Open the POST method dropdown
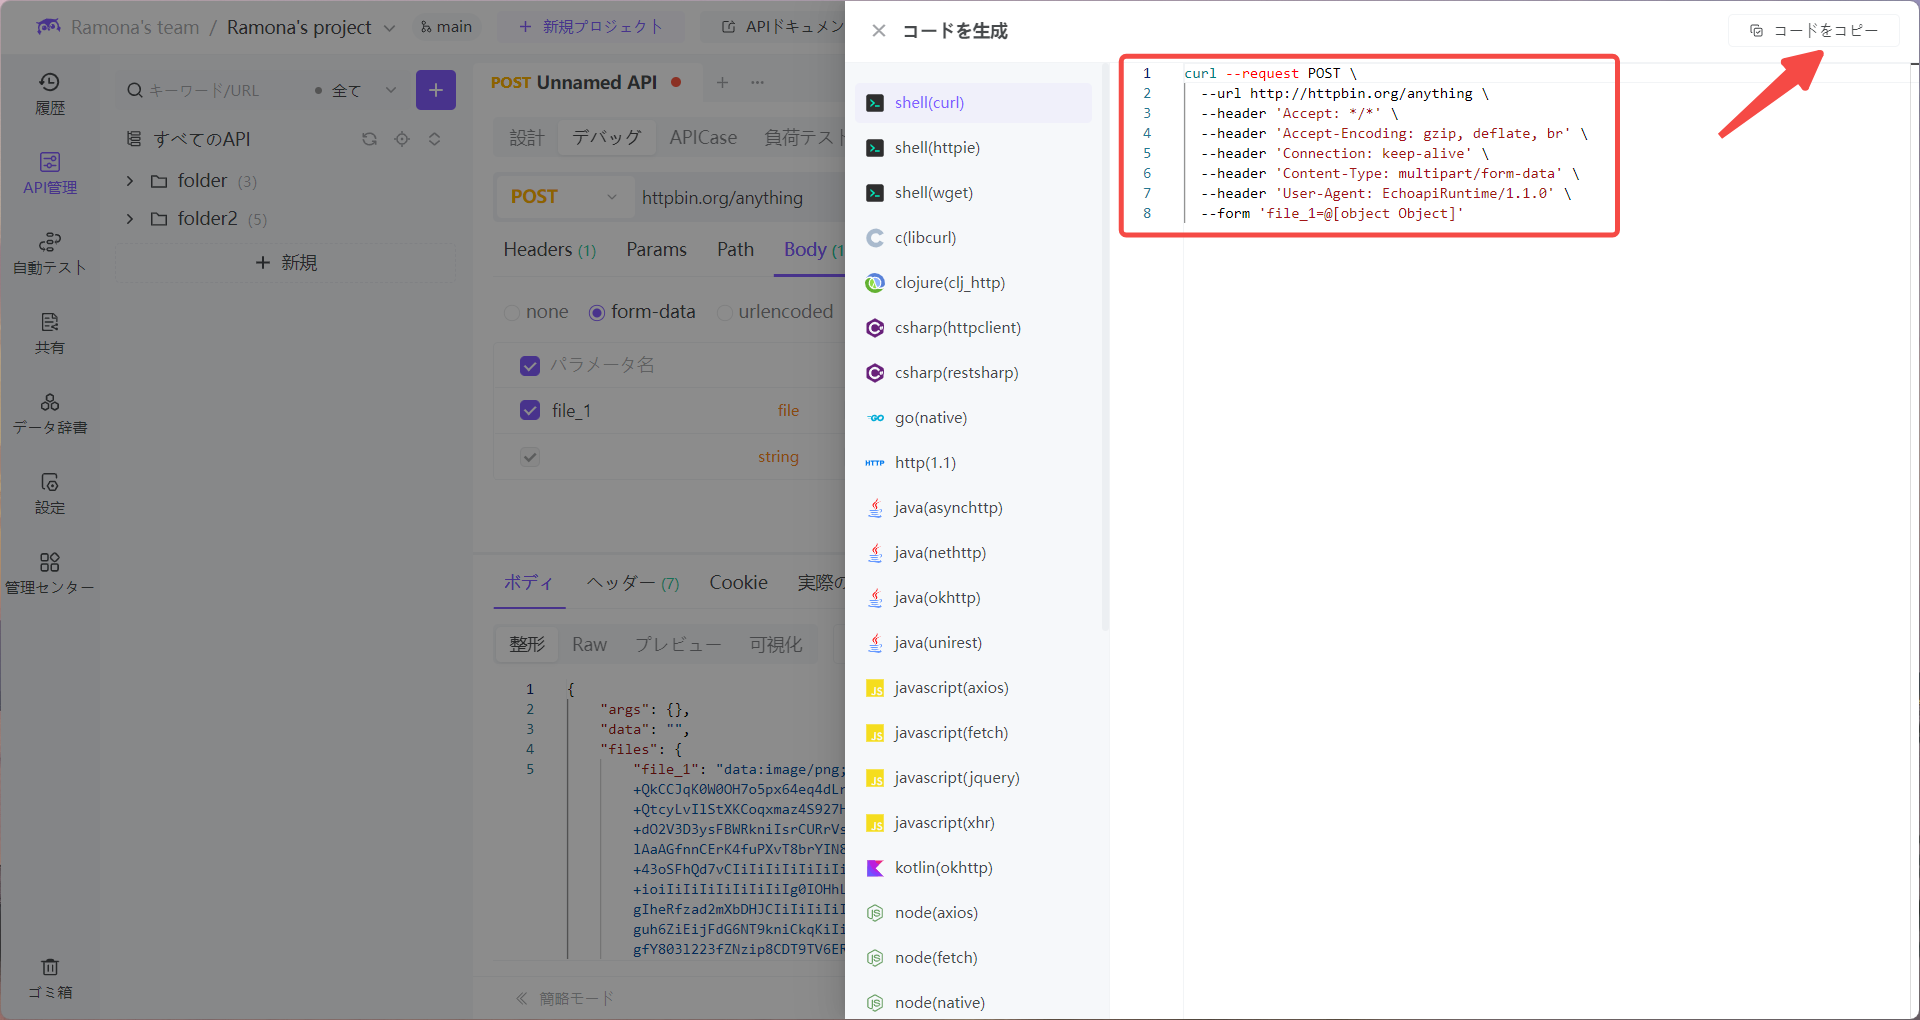Screen dimensions: 1920x1020 tap(563, 197)
